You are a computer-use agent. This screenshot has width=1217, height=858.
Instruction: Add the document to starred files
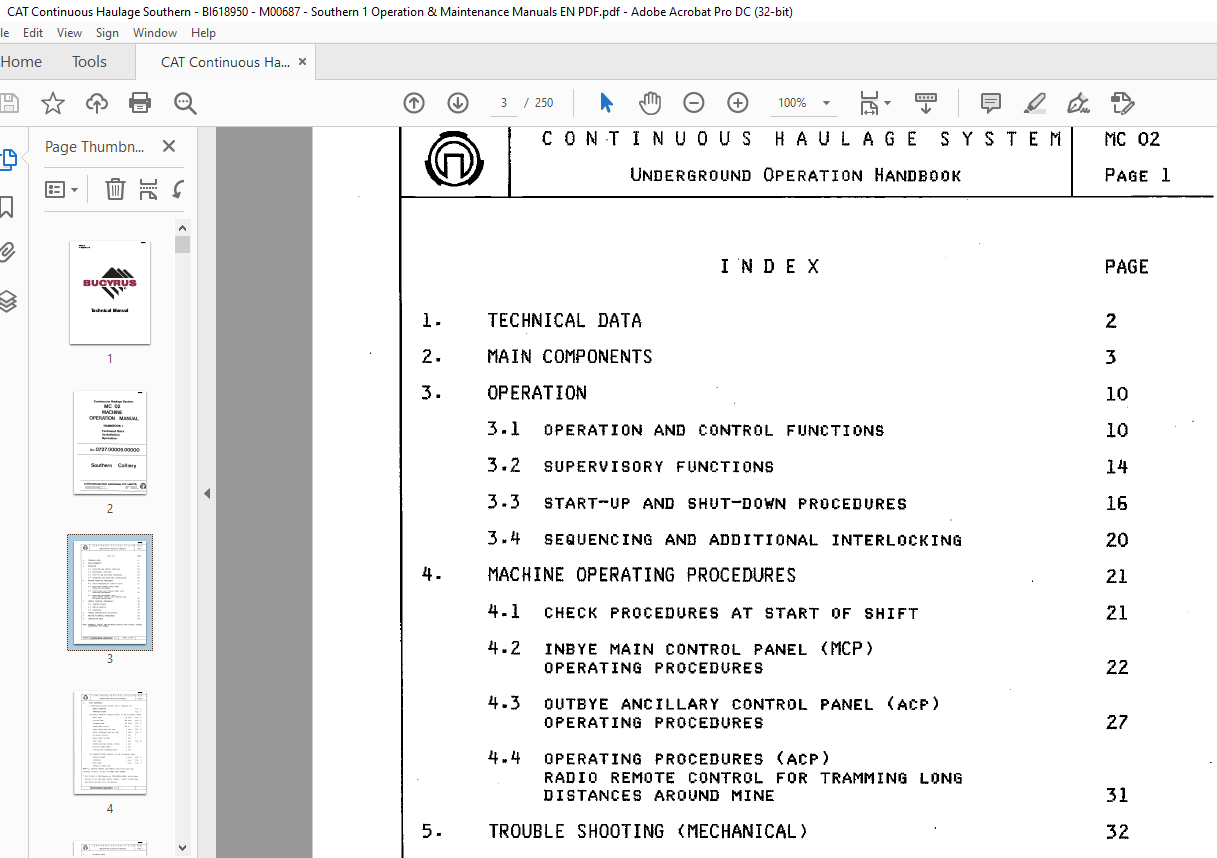[52, 103]
